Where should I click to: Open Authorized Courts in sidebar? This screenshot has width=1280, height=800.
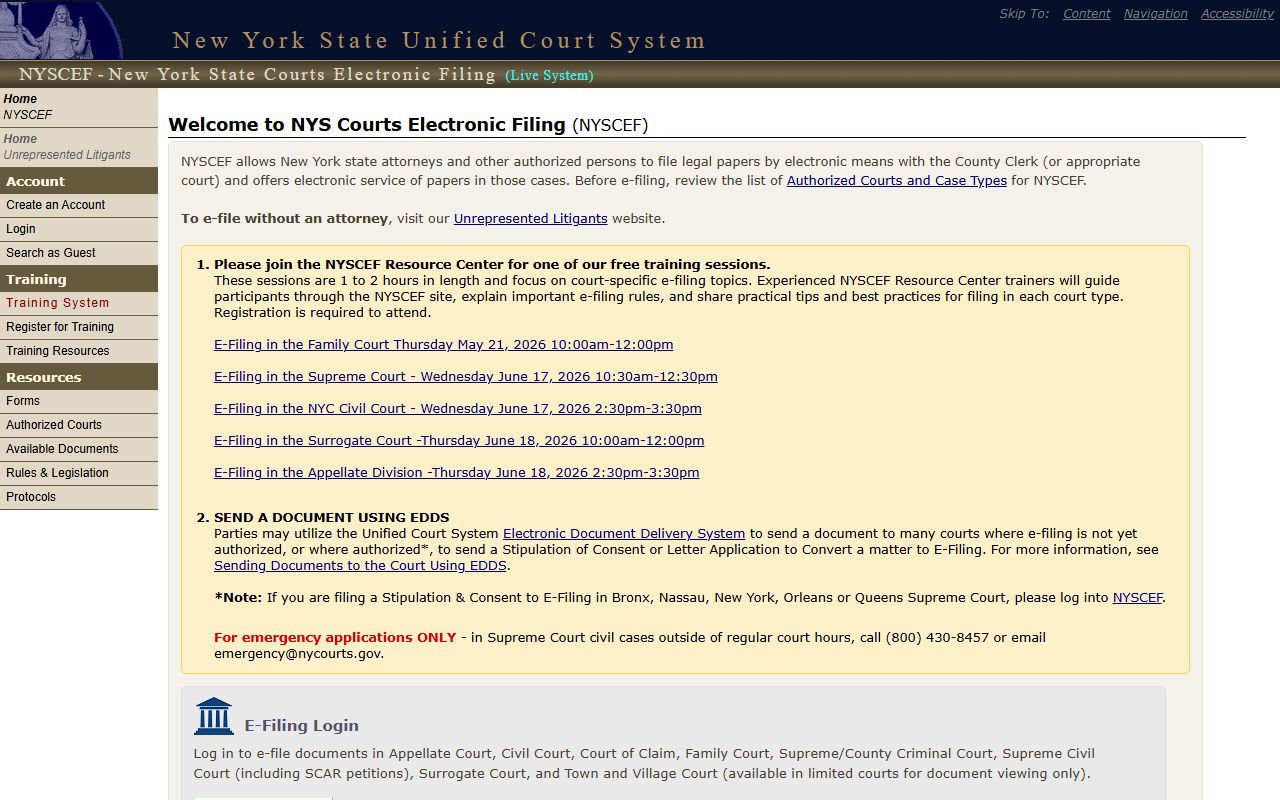click(79, 425)
